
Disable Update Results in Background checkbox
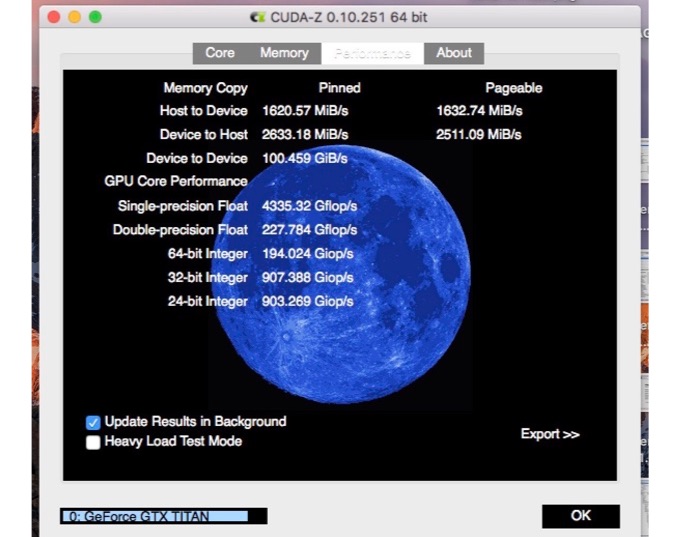click(94, 422)
